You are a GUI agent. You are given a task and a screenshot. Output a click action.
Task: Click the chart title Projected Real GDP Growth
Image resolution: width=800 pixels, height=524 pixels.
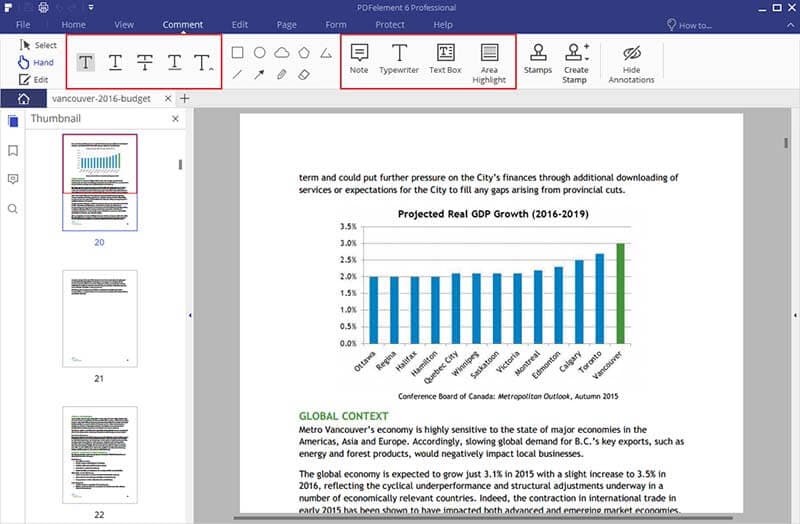click(493, 214)
